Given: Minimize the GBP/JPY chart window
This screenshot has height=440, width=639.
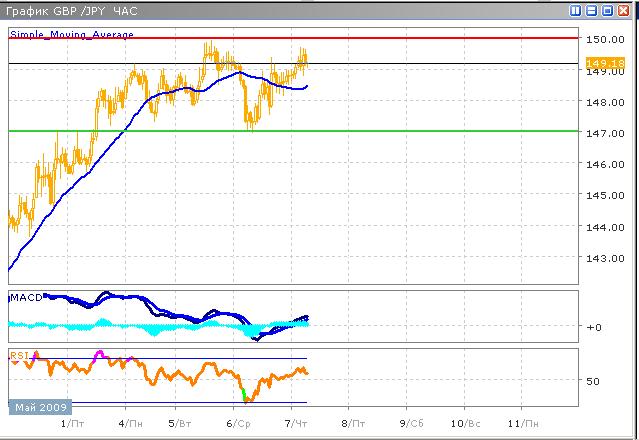Looking at the screenshot, I should point(593,10).
